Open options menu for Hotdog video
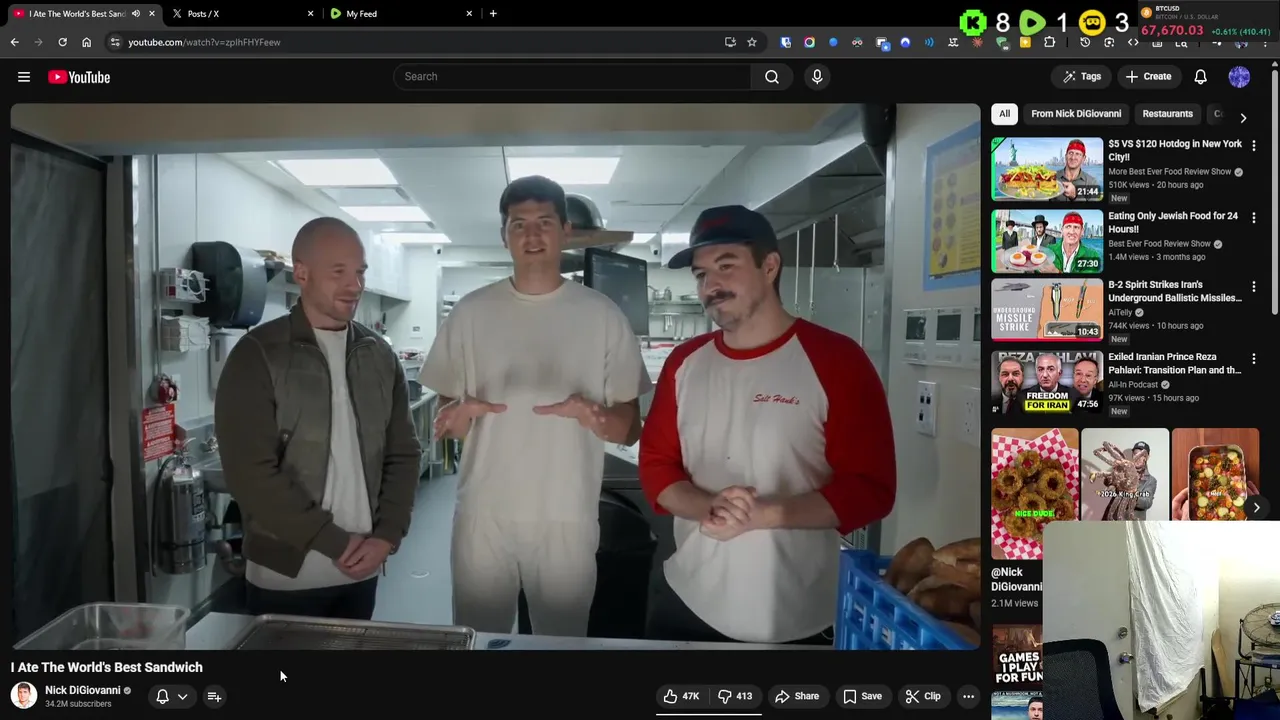The width and height of the screenshot is (1280, 720). [x=1254, y=146]
